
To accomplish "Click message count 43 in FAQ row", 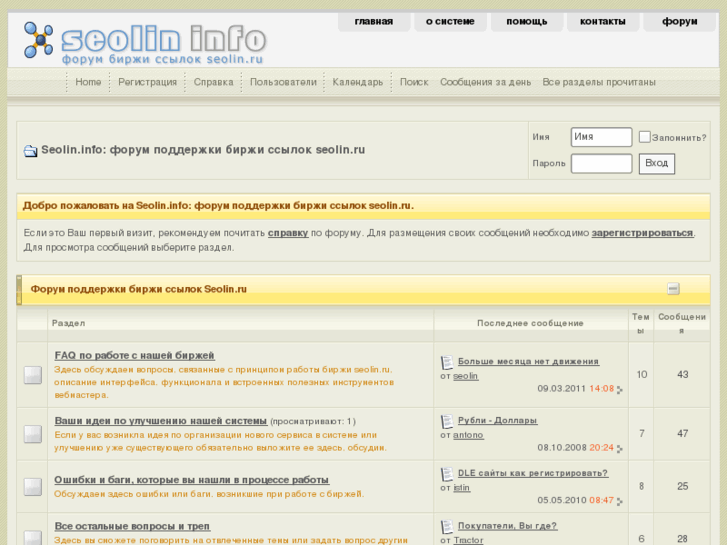I will (x=682, y=374).
